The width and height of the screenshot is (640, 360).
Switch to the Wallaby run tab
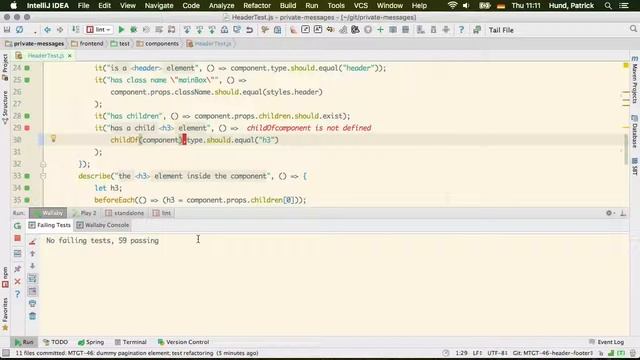coord(48,213)
